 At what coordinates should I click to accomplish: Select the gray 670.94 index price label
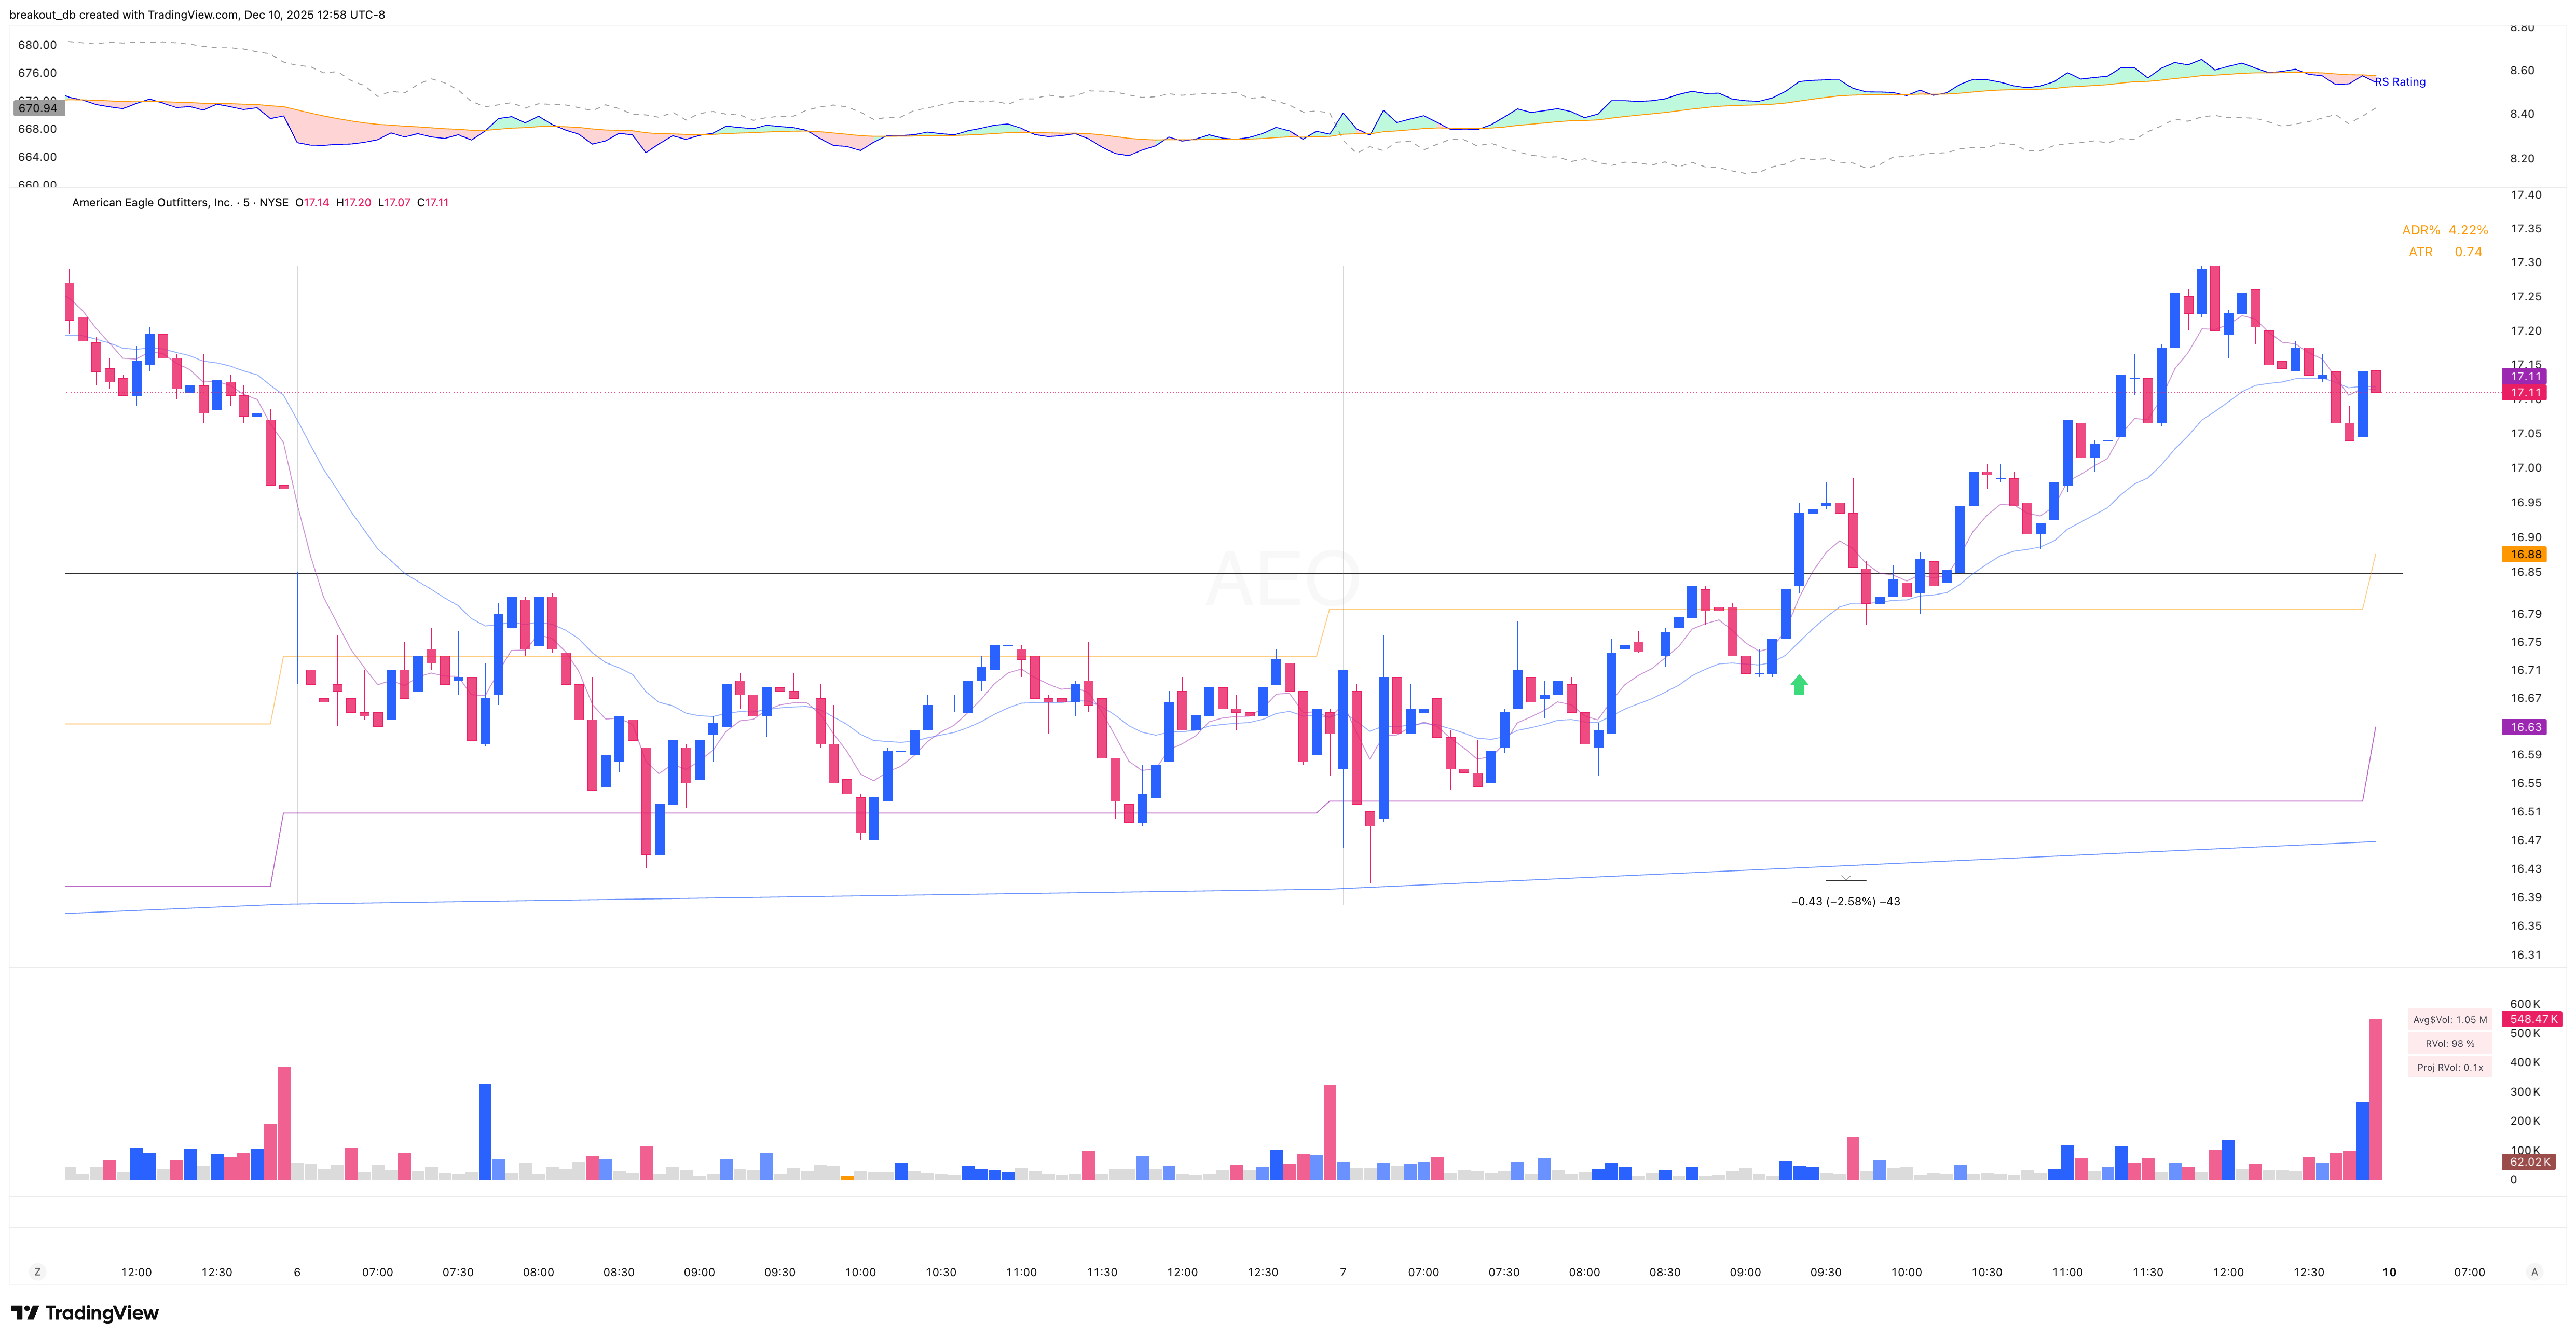37,107
